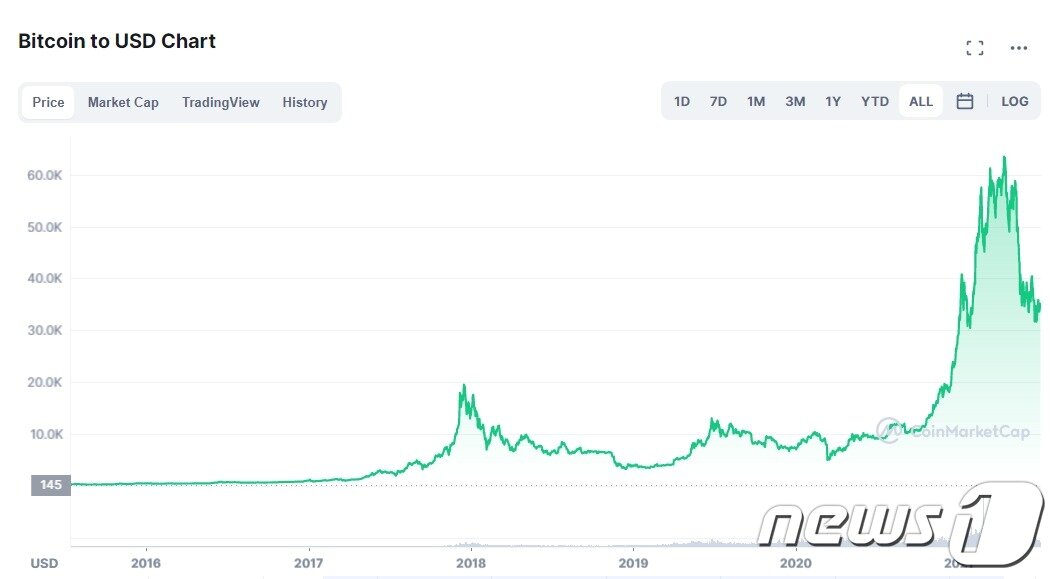
Task: Choose the 1M time range
Action: point(756,101)
